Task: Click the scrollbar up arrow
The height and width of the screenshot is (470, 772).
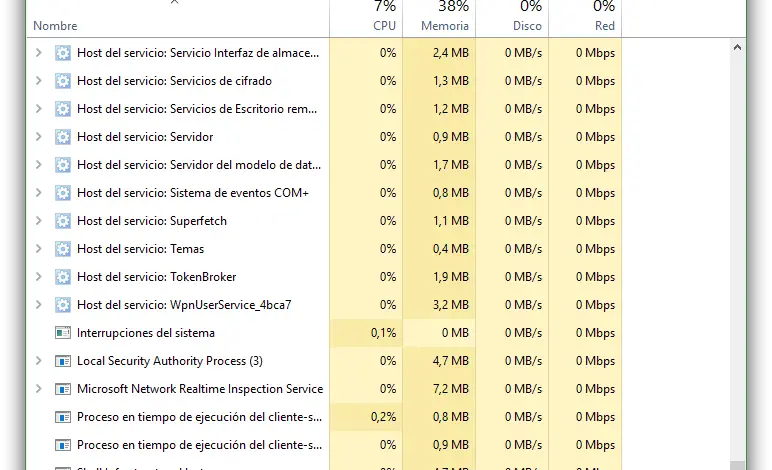Action: pyautogui.click(x=738, y=47)
